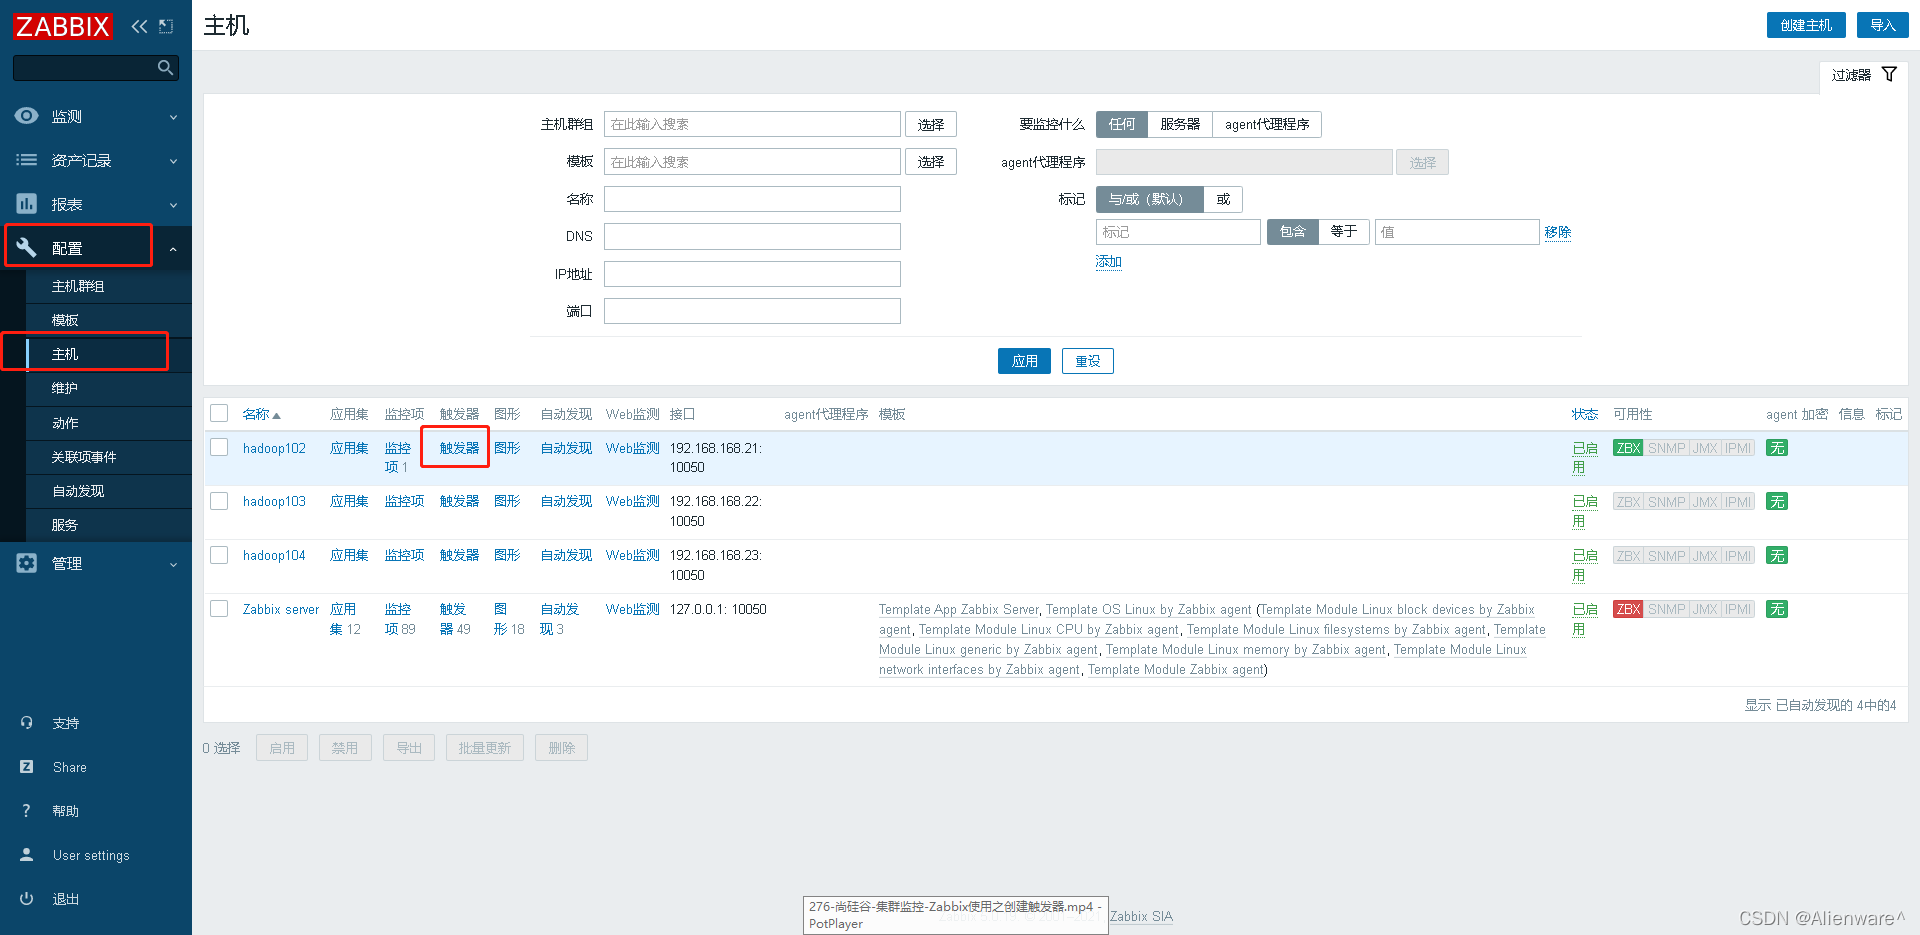Click the power icon for 退出
This screenshot has width=1920, height=935.
click(27, 899)
